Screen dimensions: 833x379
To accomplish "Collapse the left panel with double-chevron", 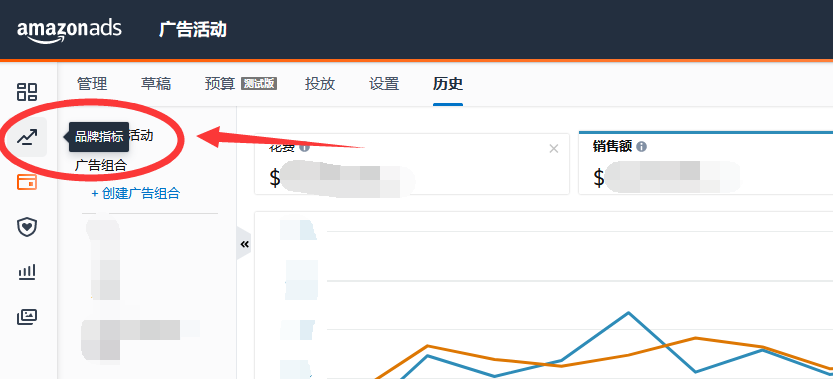I will (x=244, y=245).
